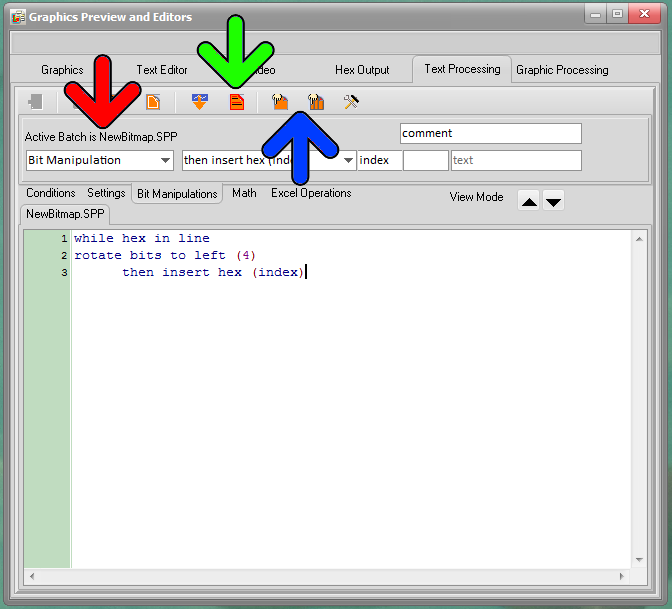Select the Conditions sub-tab
This screenshot has height=609, width=672.
pyautogui.click(x=51, y=193)
